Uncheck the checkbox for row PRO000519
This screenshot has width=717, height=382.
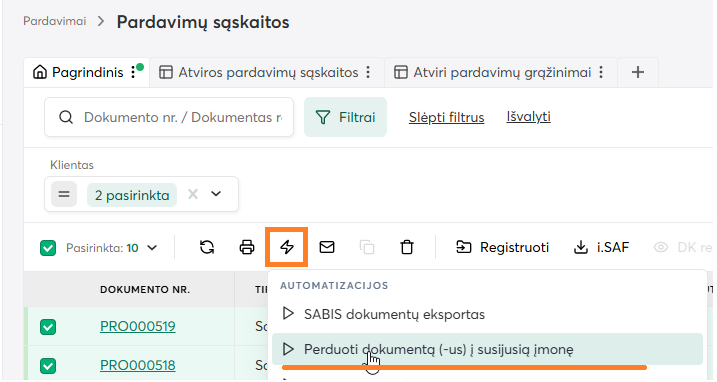[x=48, y=327]
